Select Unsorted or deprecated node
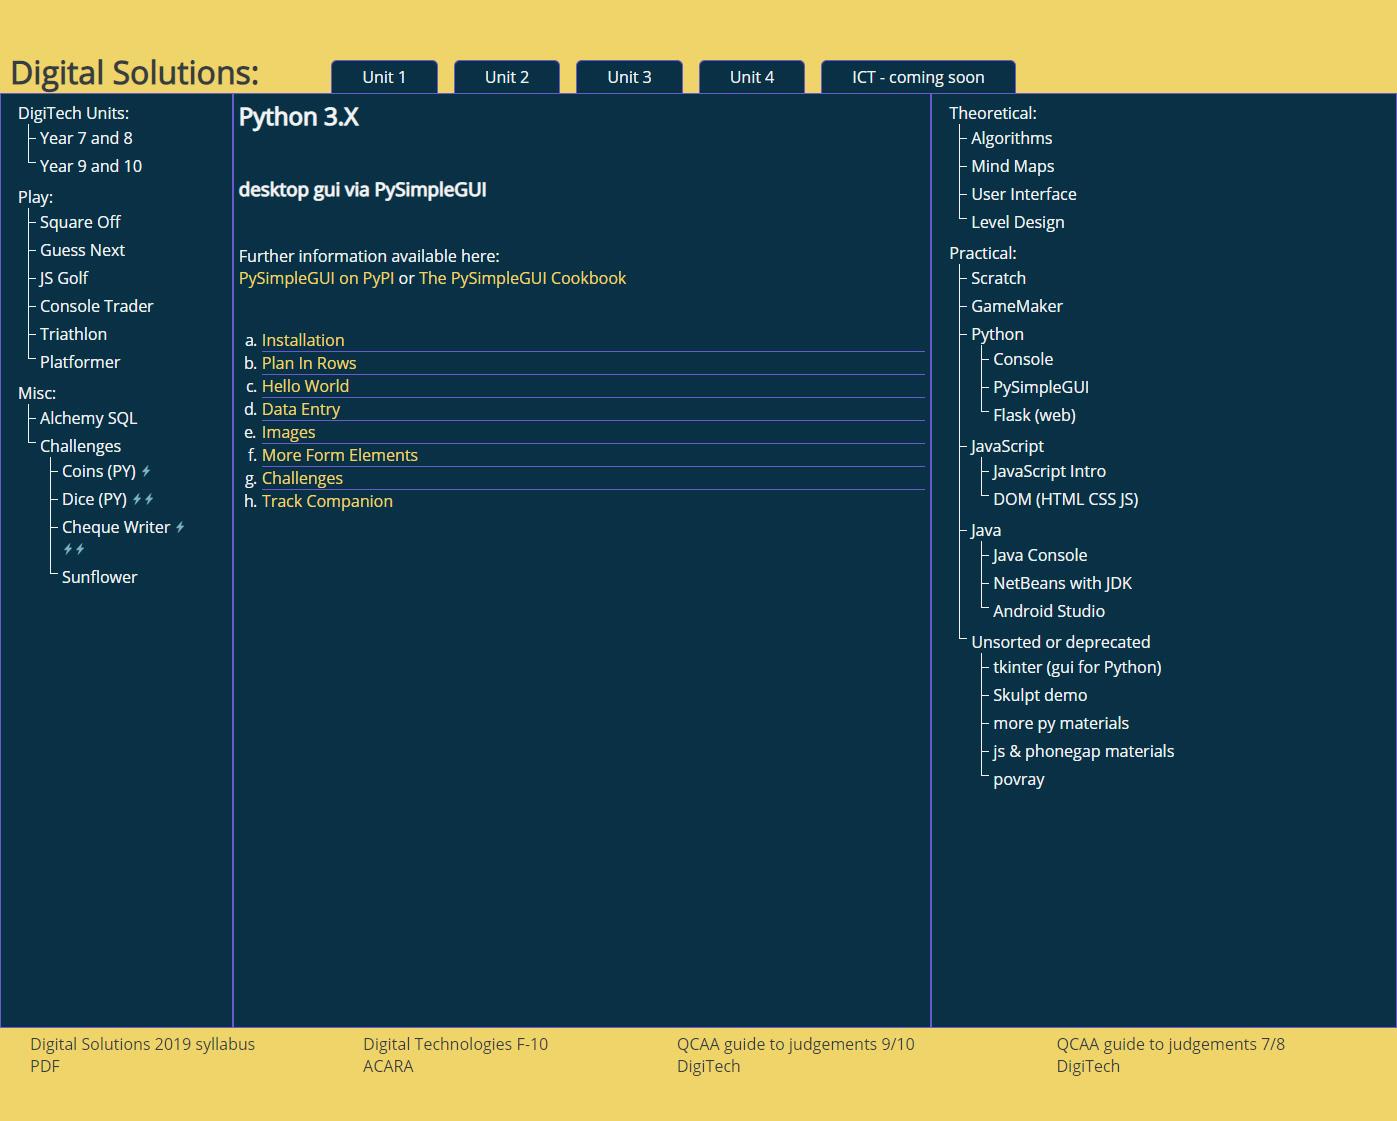1397x1121 pixels. click(x=1060, y=642)
